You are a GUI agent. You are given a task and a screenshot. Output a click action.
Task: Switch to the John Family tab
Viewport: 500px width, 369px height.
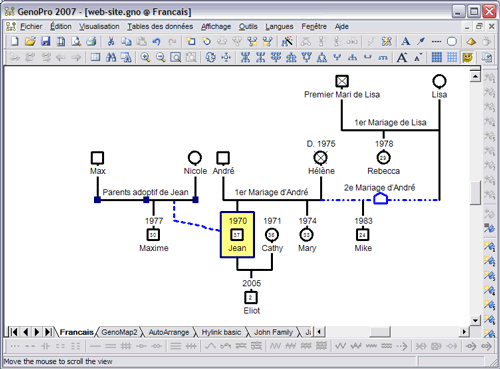point(273,332)
